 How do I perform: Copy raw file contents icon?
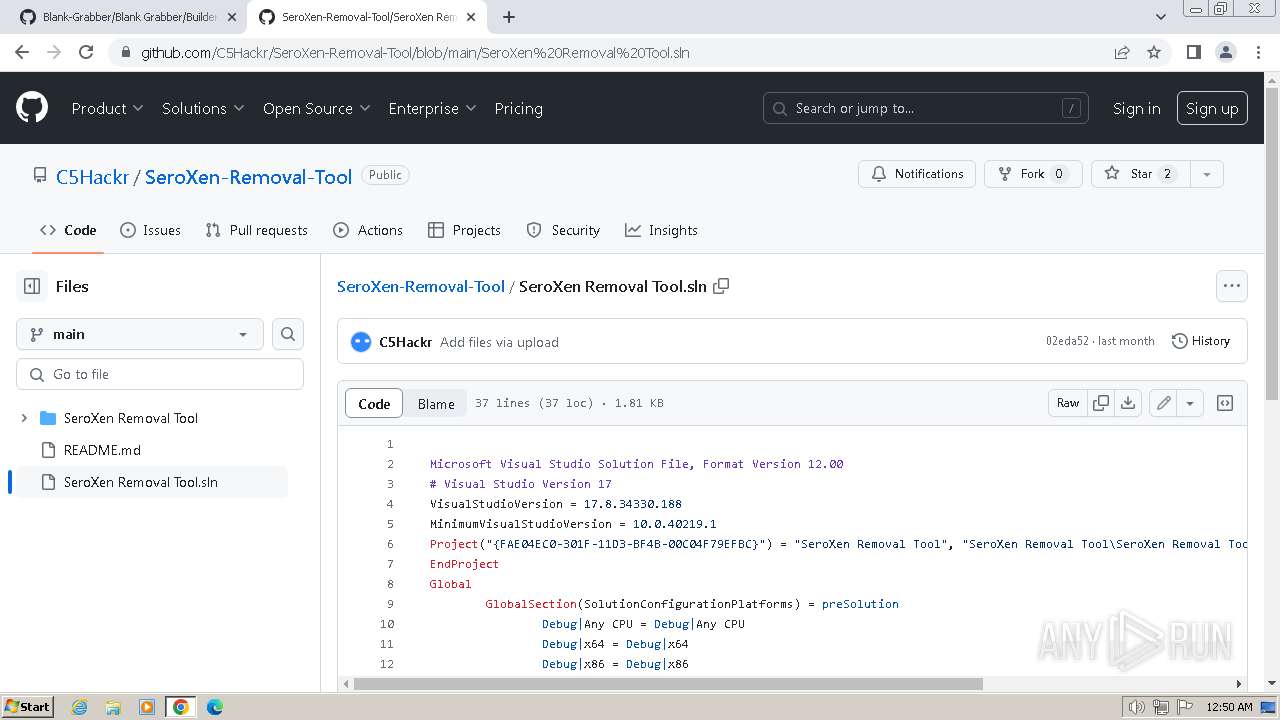tap(1101, 403)
